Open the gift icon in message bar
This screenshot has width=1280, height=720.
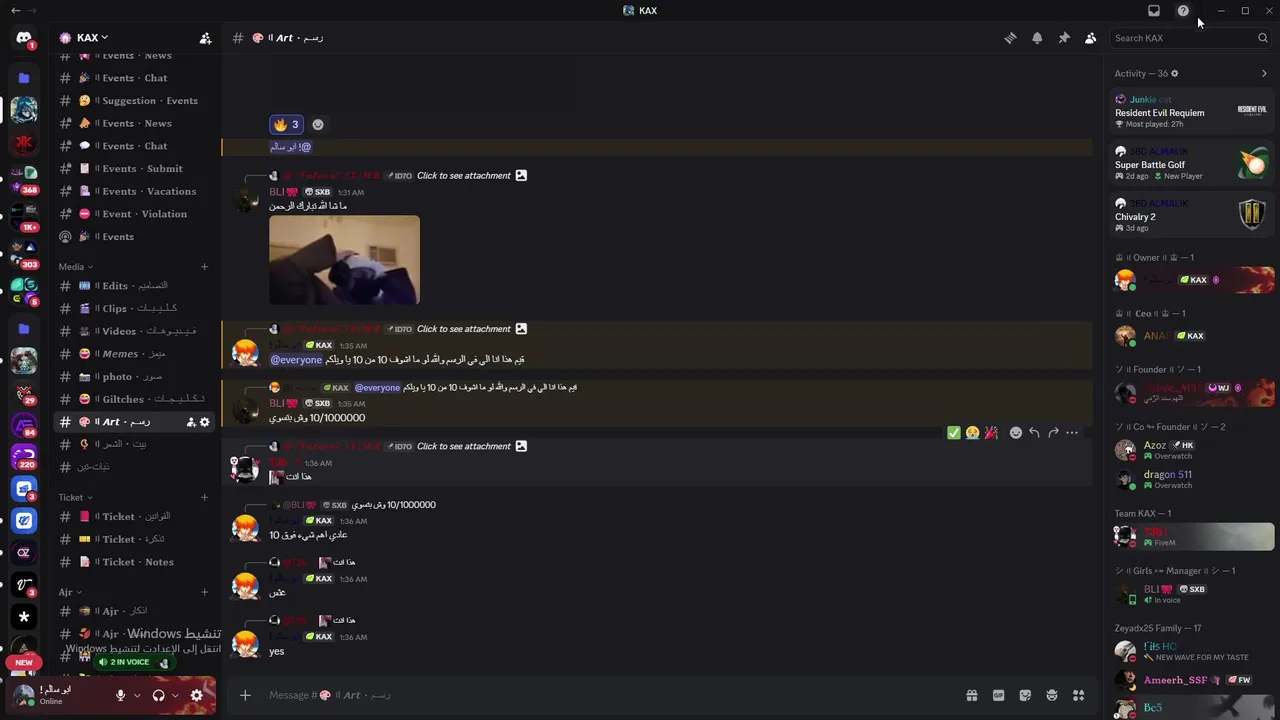(x=971, y=695)
